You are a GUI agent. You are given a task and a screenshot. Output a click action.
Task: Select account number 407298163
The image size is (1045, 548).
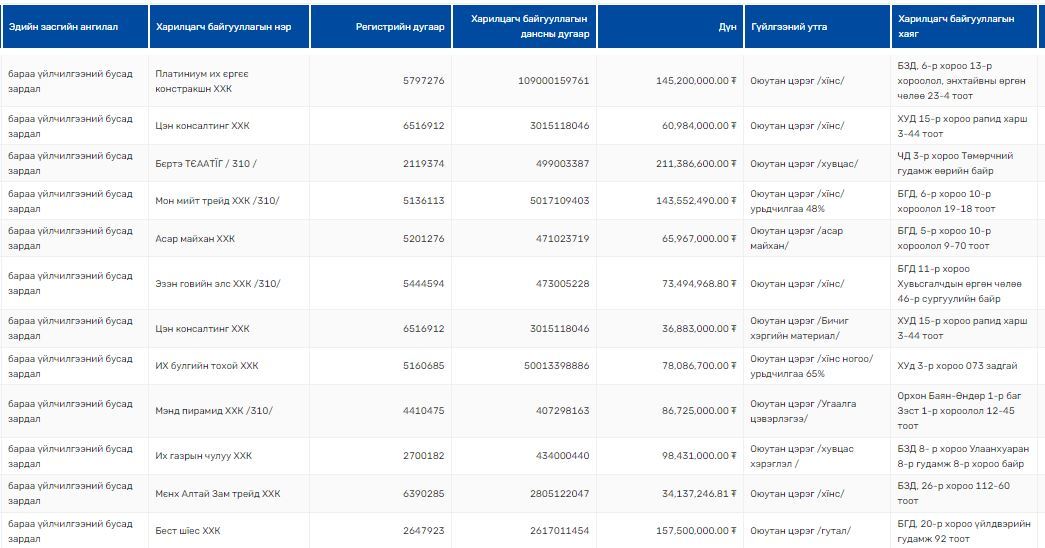pyautogui.click(x=562, y=411)
